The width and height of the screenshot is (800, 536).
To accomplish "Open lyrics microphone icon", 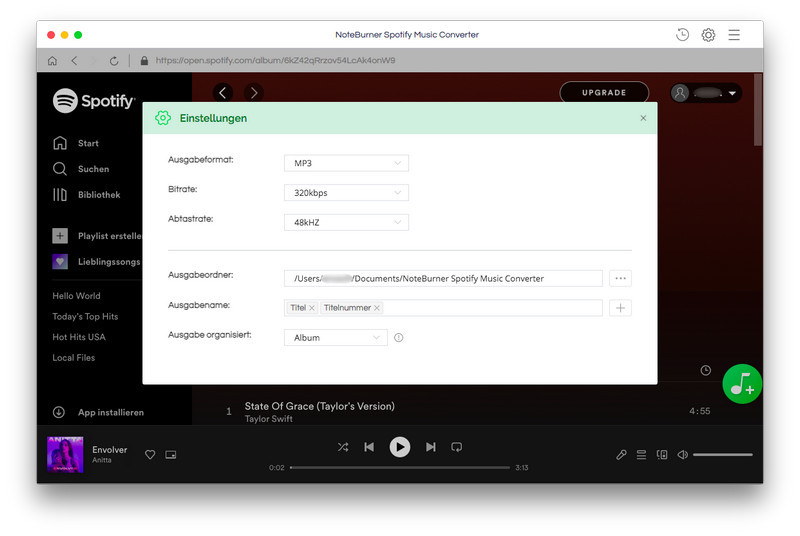I will coord(621,454).
